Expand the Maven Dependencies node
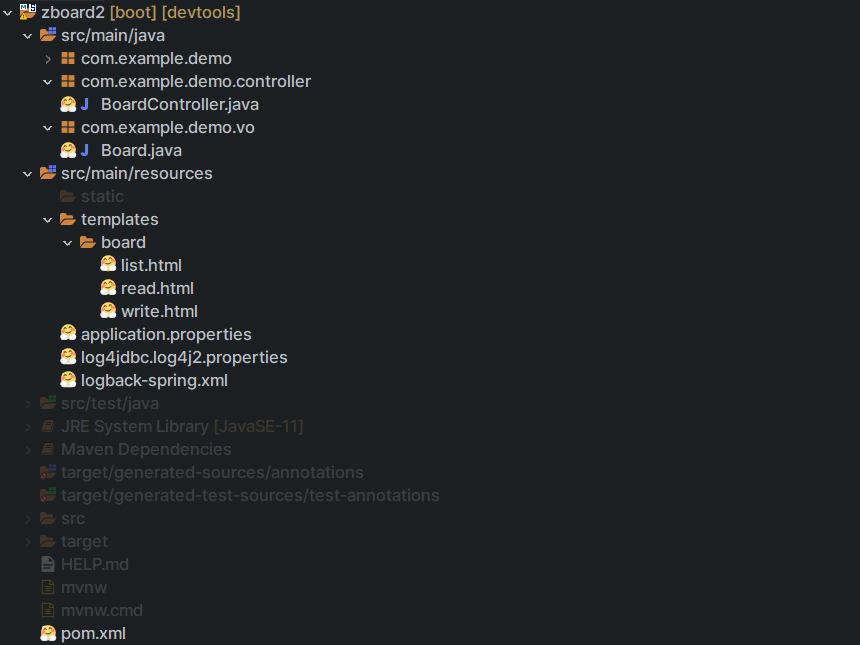The width and height of the screenshot is (860, 645). (27, 450)
